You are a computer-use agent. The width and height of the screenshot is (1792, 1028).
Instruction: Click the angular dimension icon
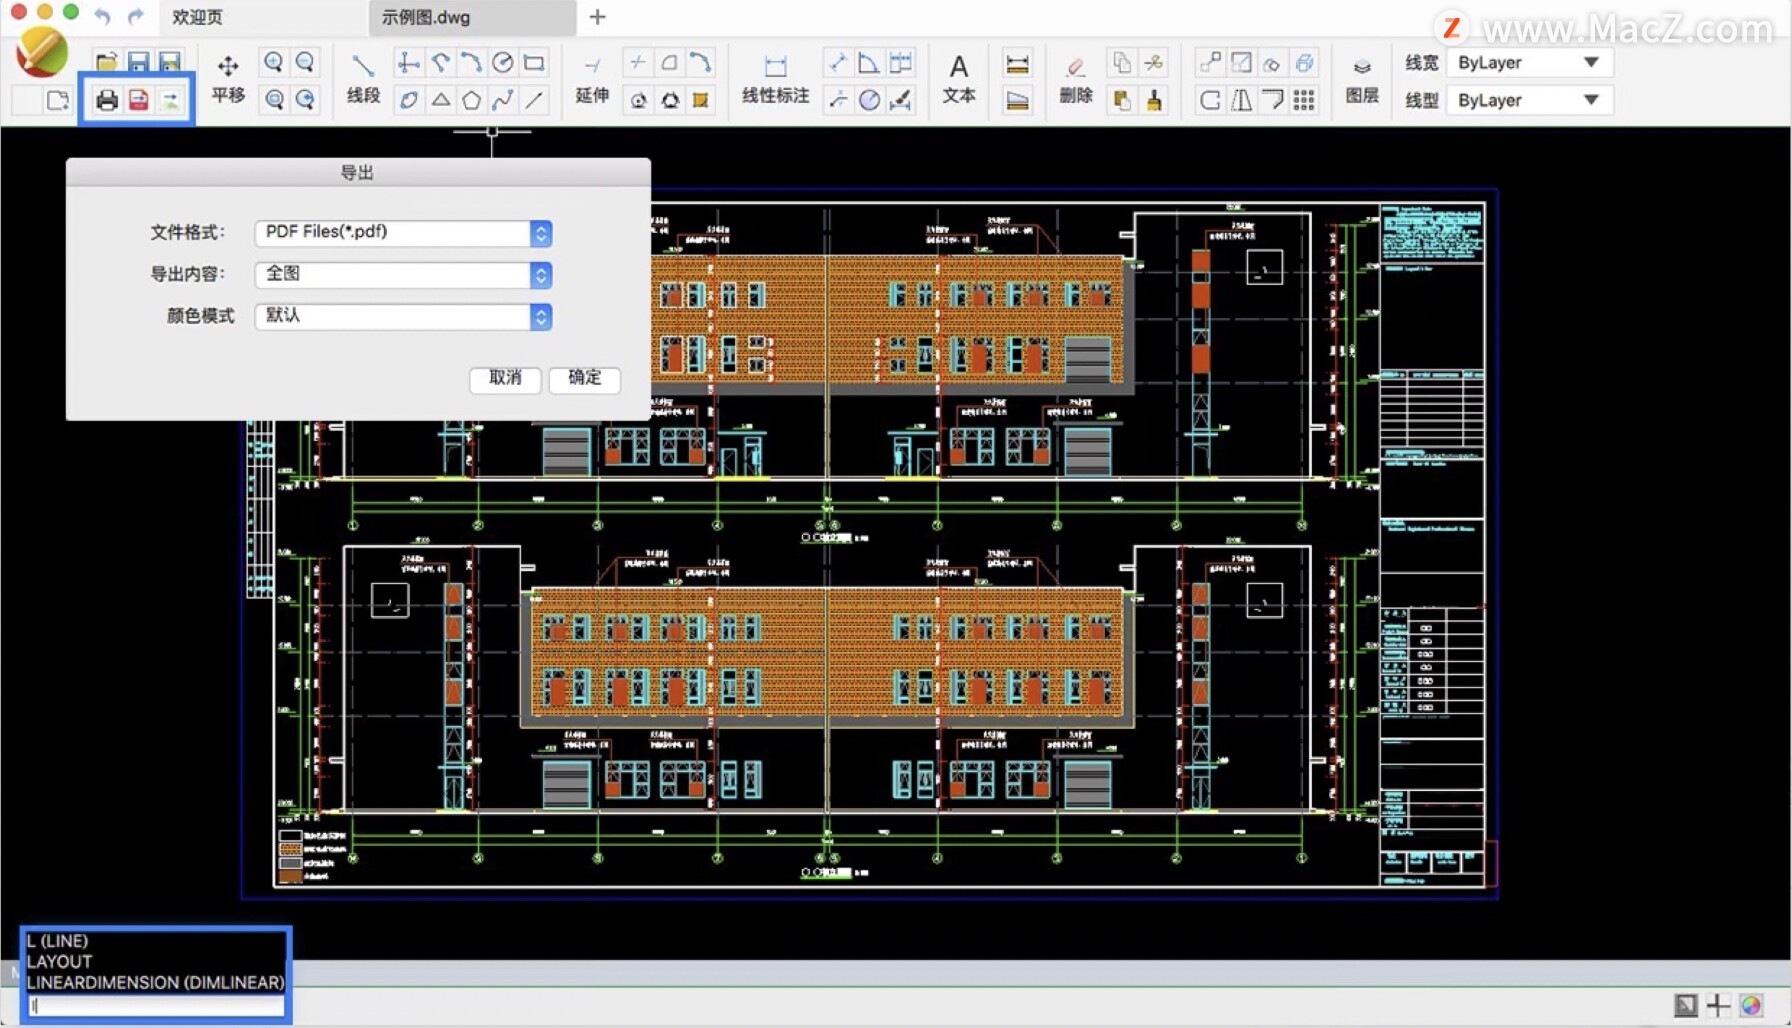pyautogui.click(x=868, y=63)
